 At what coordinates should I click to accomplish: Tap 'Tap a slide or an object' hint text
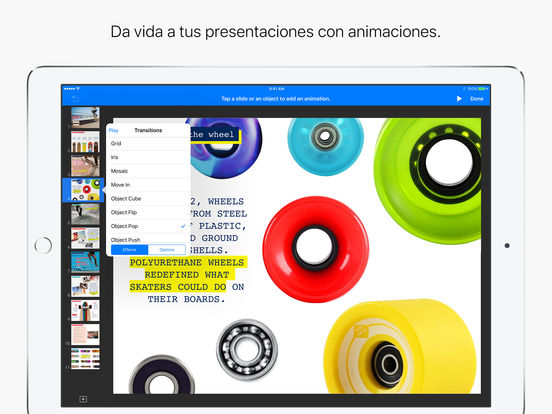[x=276, y=99]
